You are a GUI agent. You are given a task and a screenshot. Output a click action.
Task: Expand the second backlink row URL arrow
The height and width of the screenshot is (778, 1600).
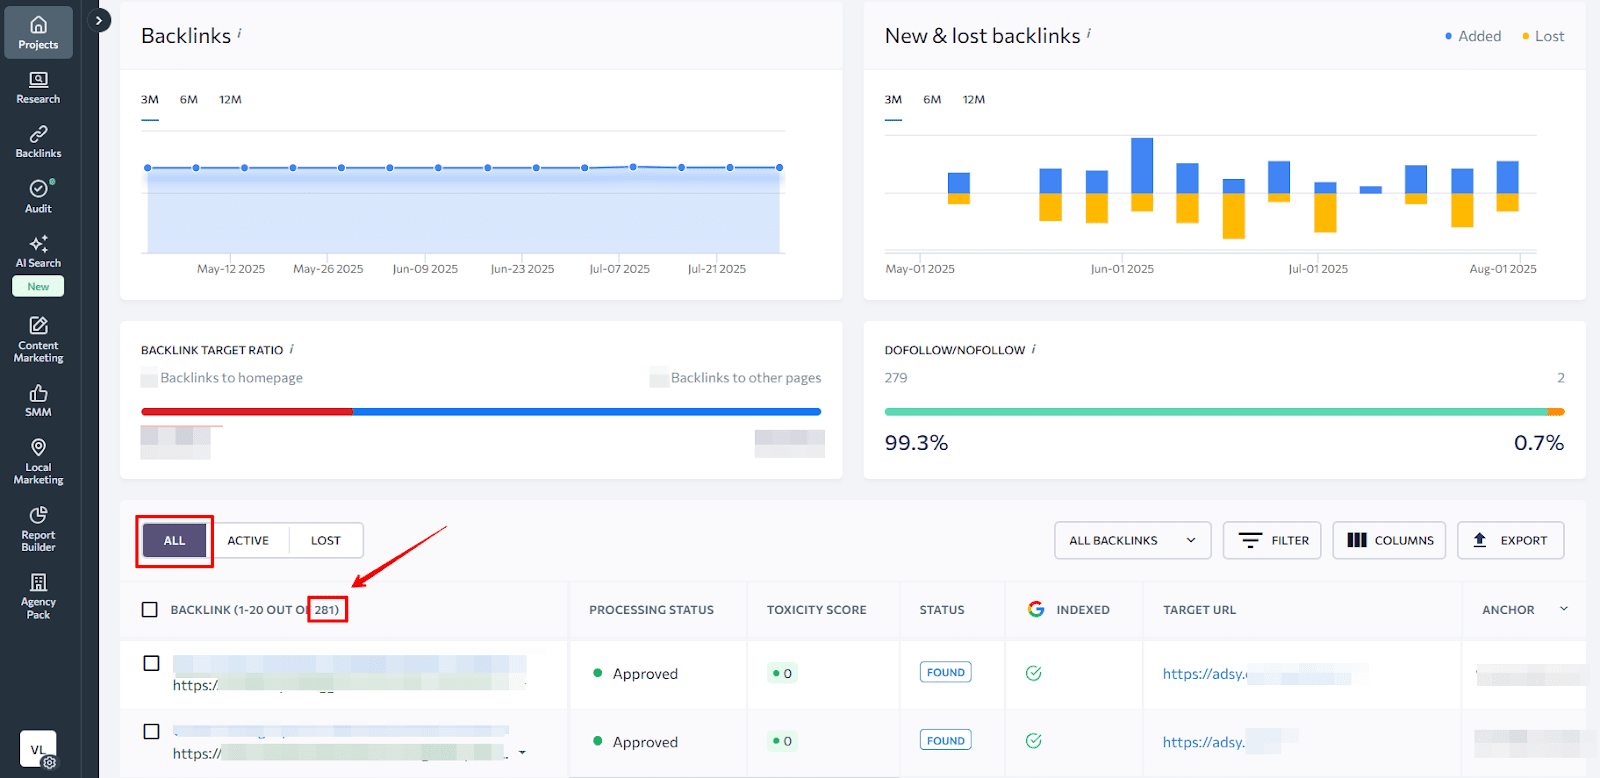pos(522,753)
